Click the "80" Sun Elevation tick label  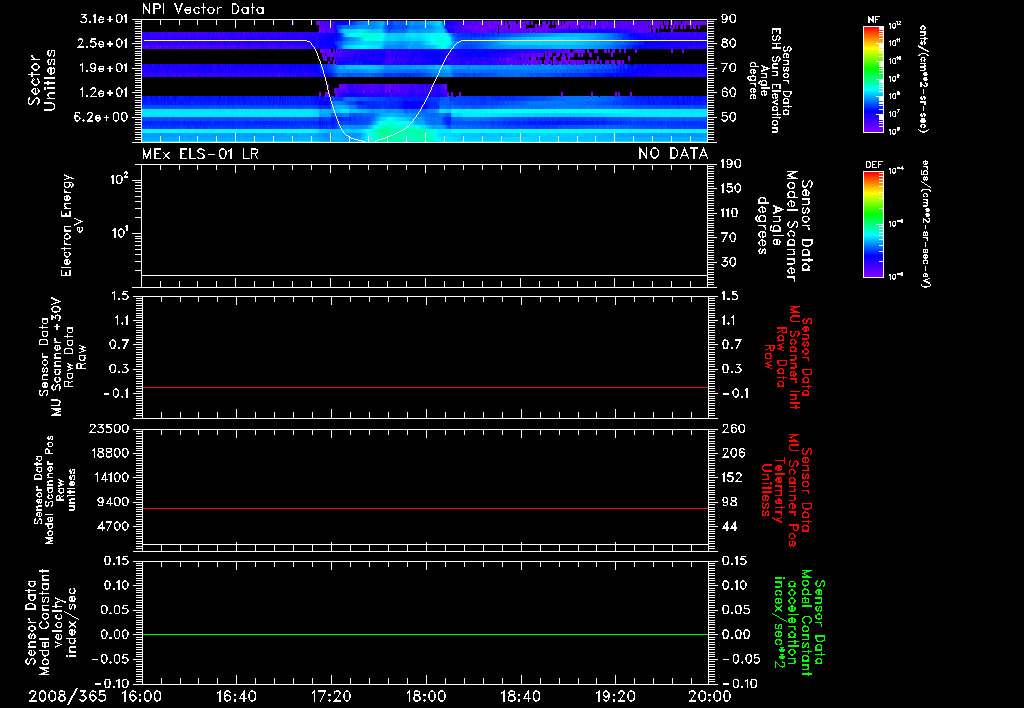(x=728, y=43)
